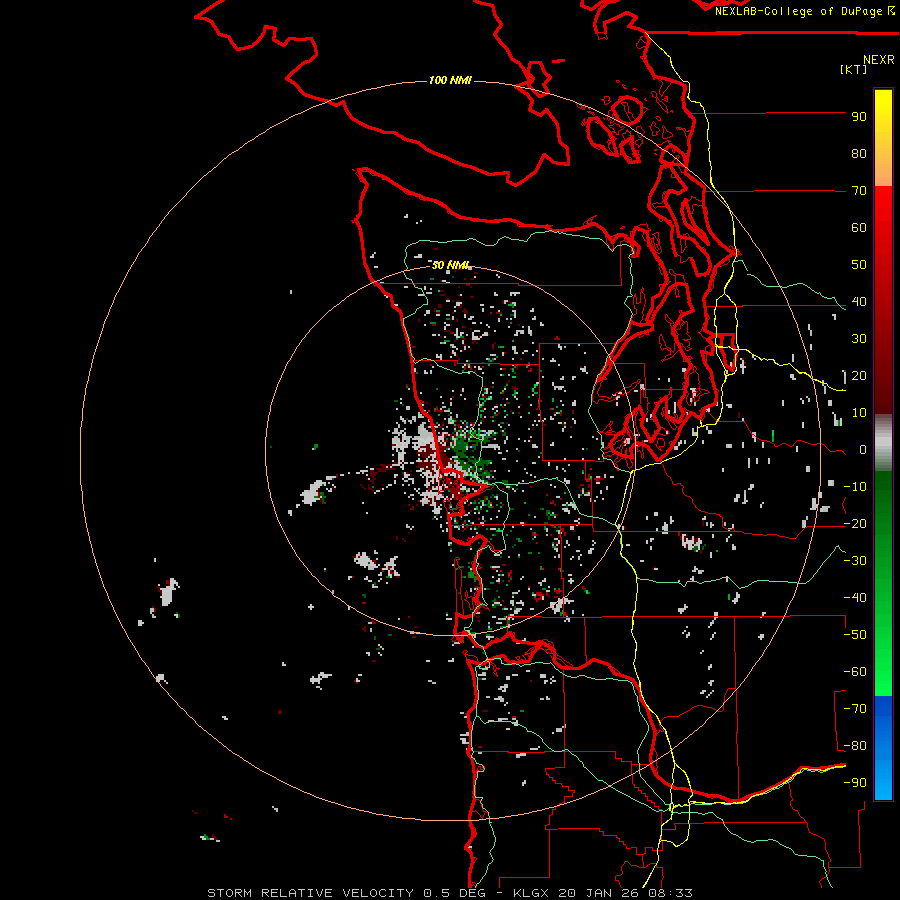900x900 pixels.
Task: Select the -60 knots legend value
Action: click(855, 672)
